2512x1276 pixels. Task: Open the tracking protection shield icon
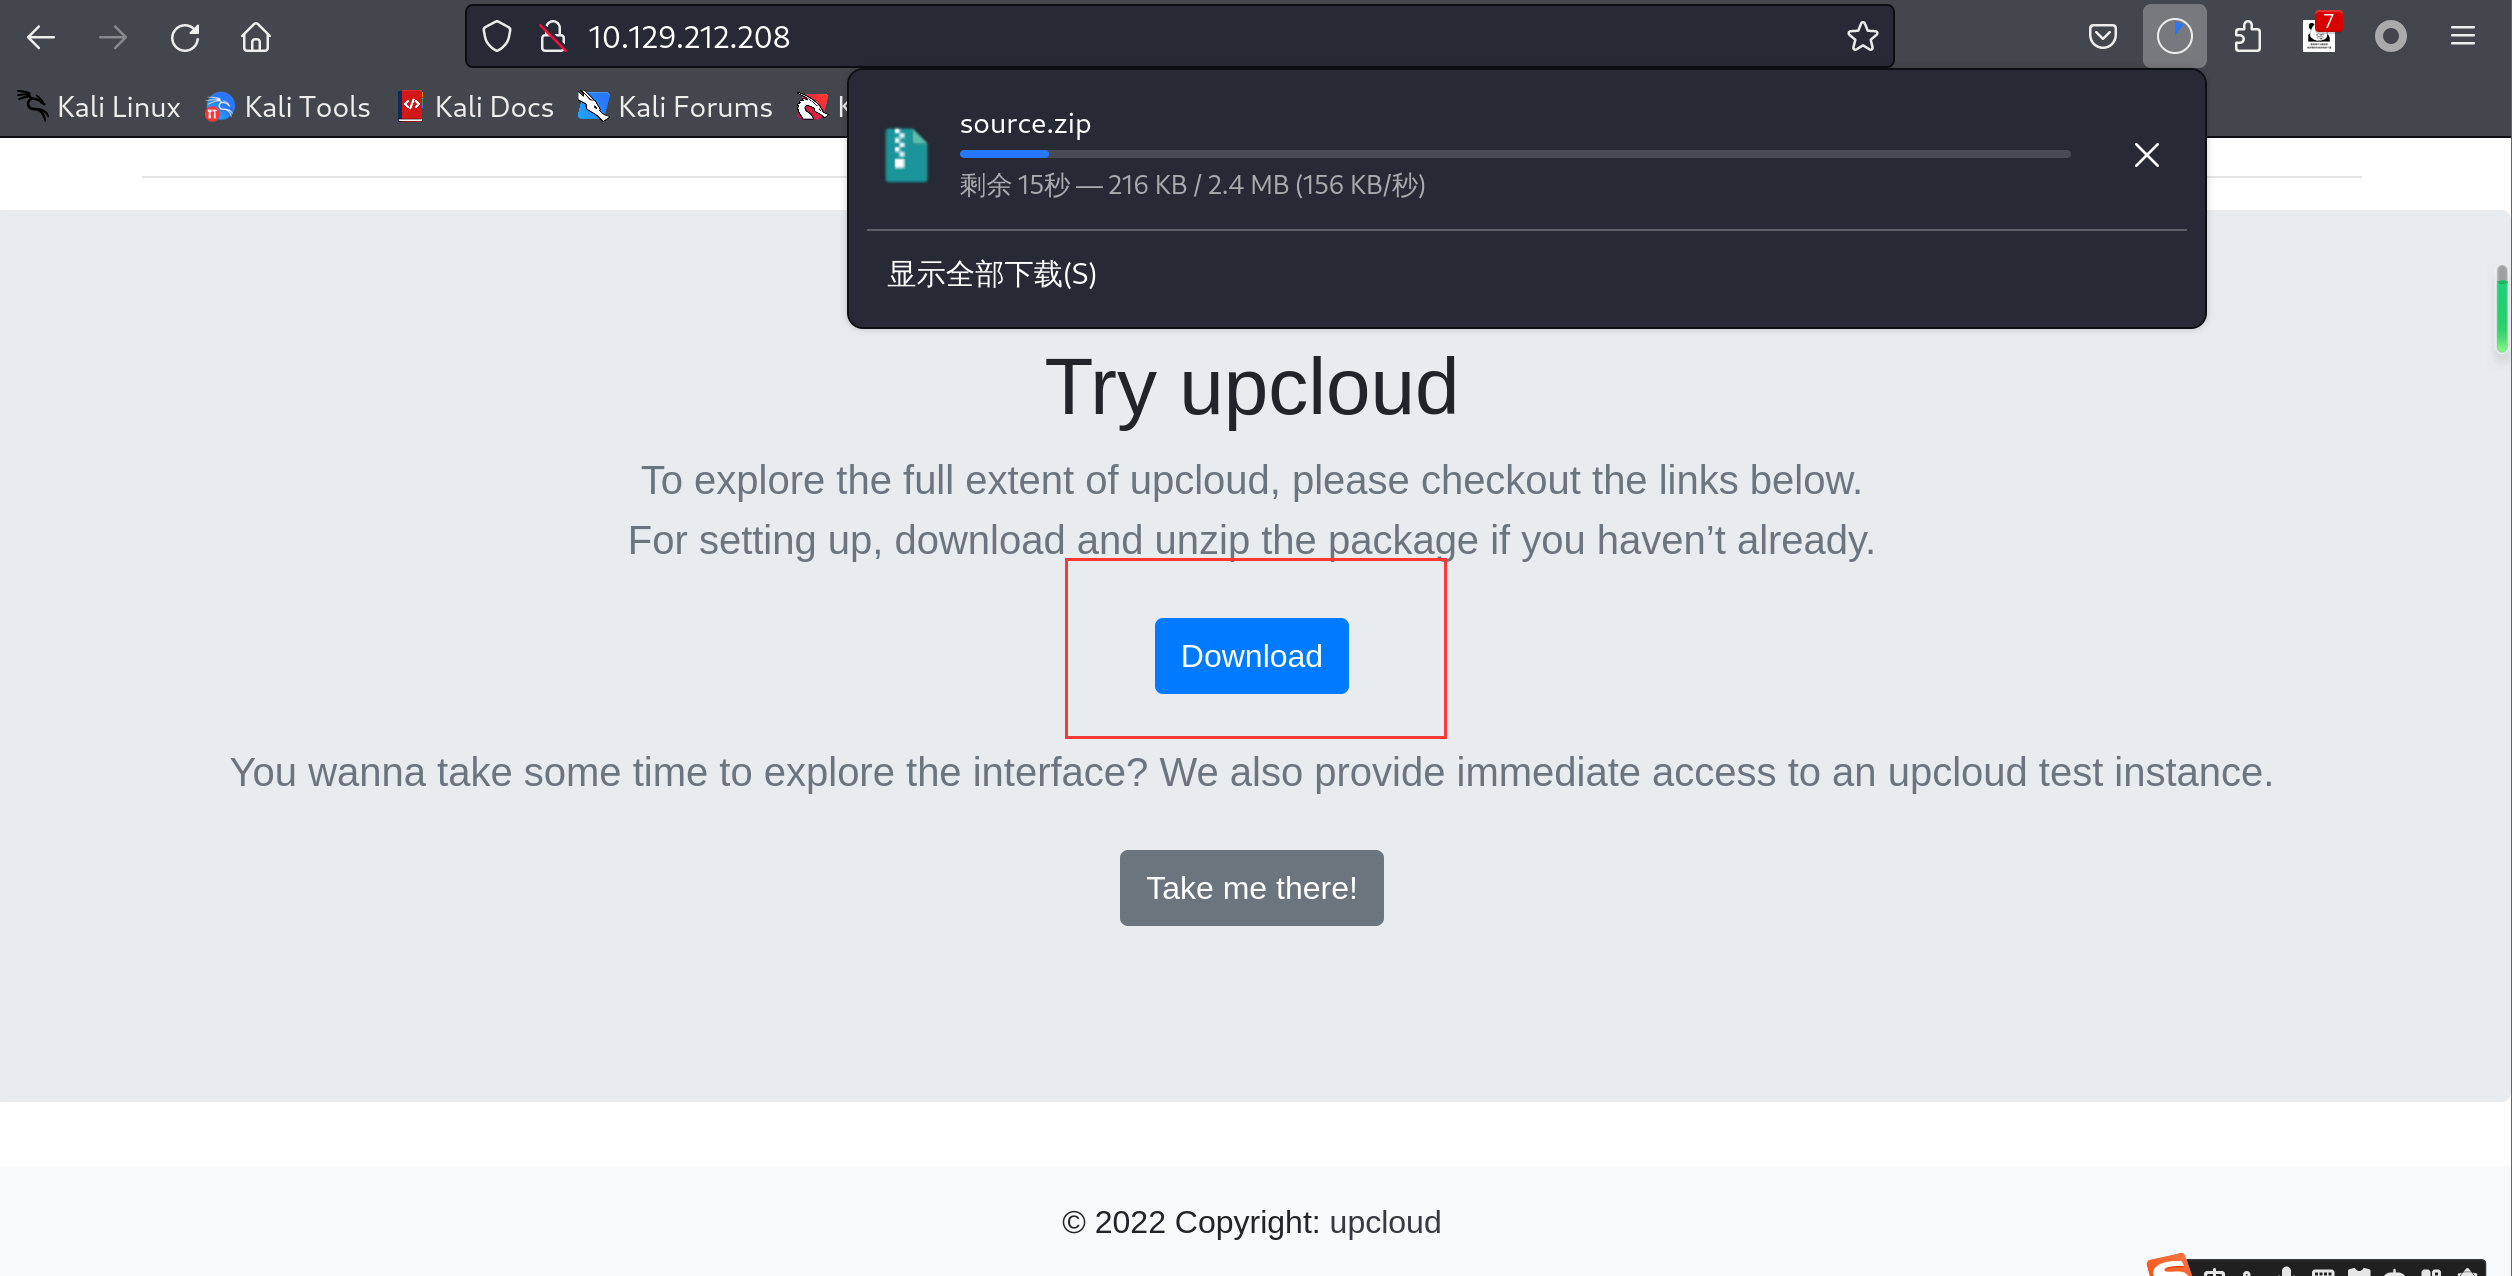point(497,37)
